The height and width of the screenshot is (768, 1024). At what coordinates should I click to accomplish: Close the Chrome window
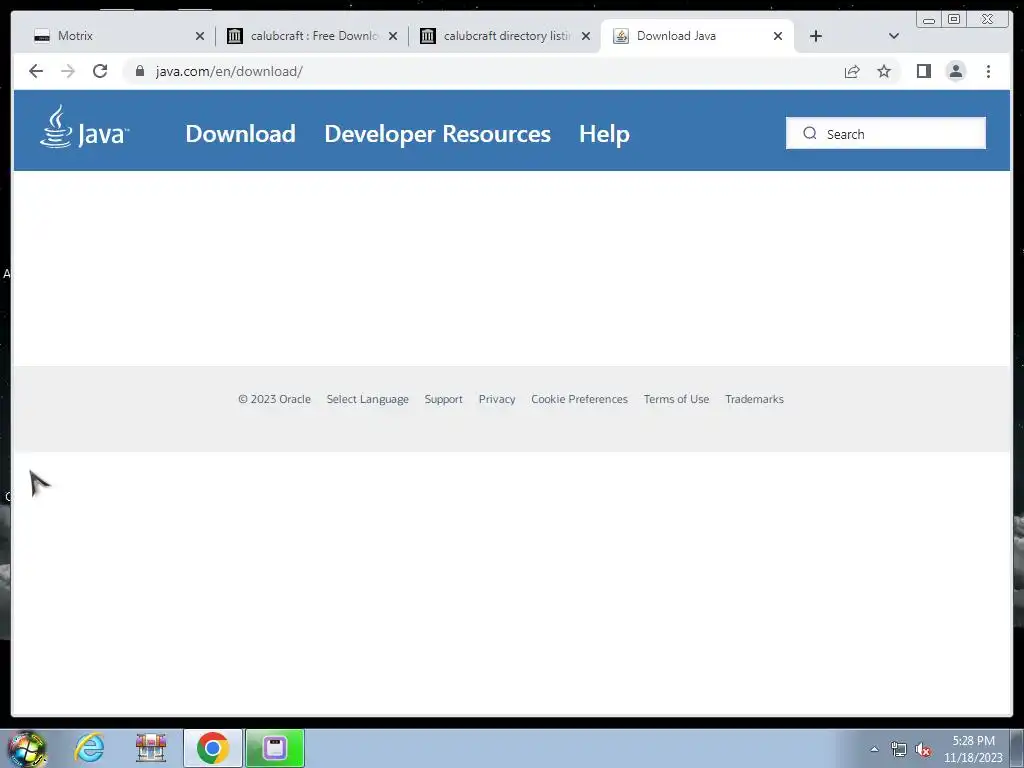coord(987,20)
